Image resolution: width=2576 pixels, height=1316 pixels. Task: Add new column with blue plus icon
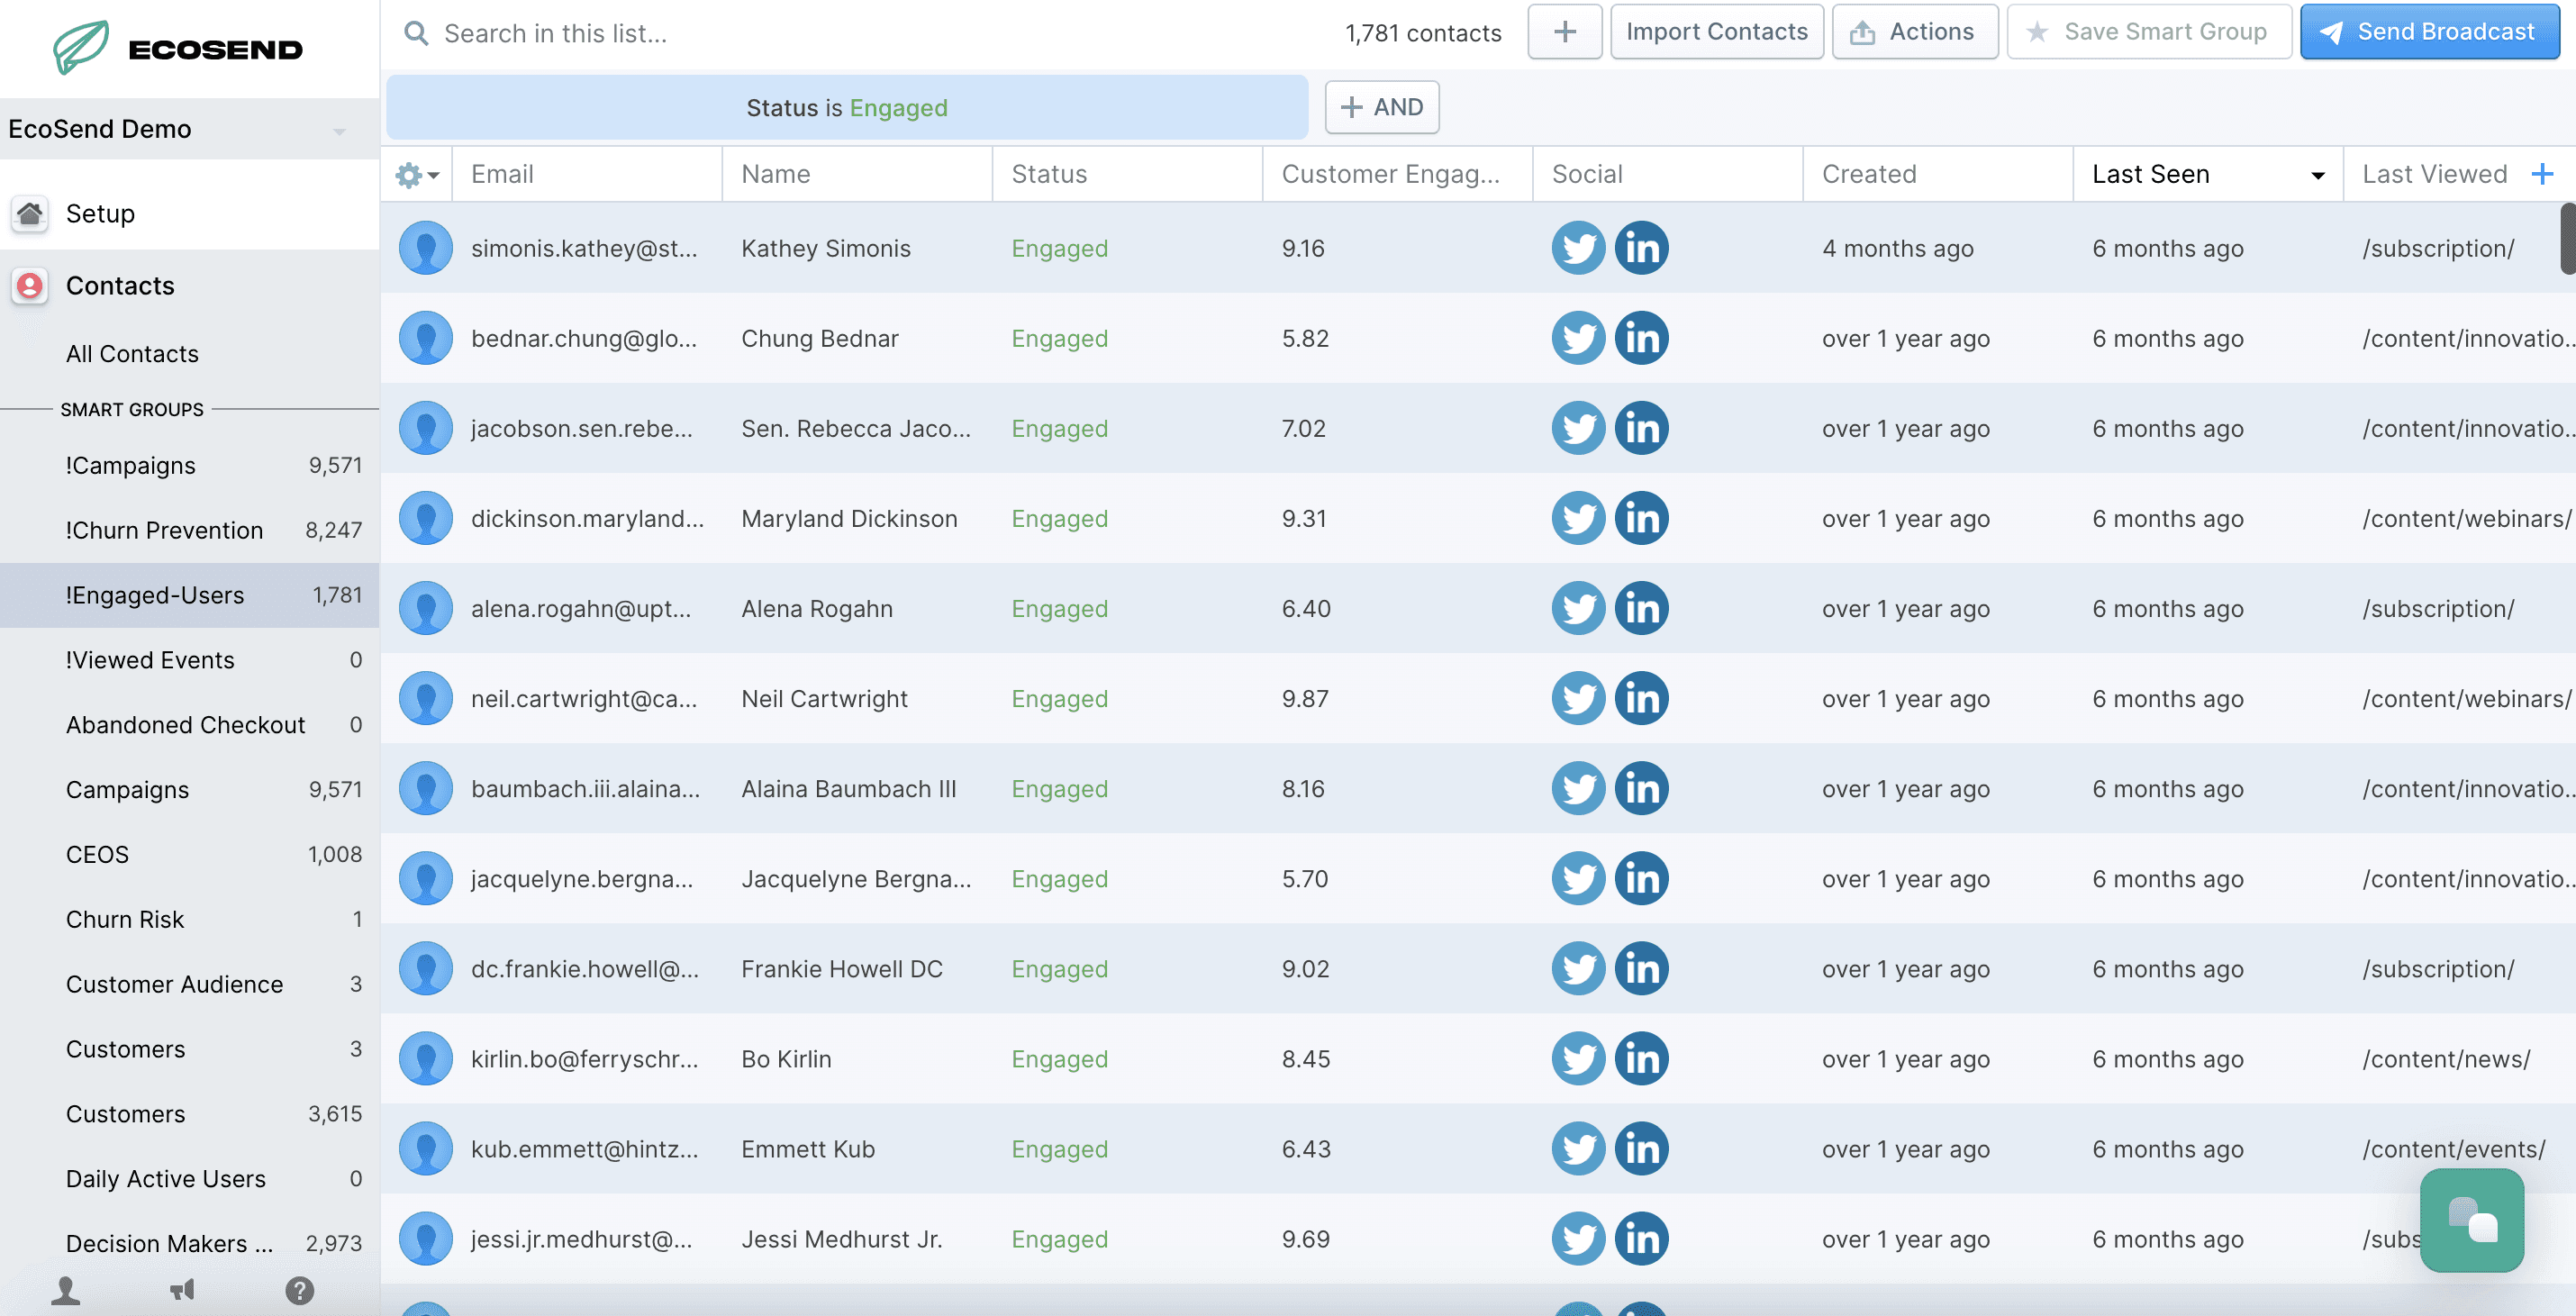(x=2541, y=174)
